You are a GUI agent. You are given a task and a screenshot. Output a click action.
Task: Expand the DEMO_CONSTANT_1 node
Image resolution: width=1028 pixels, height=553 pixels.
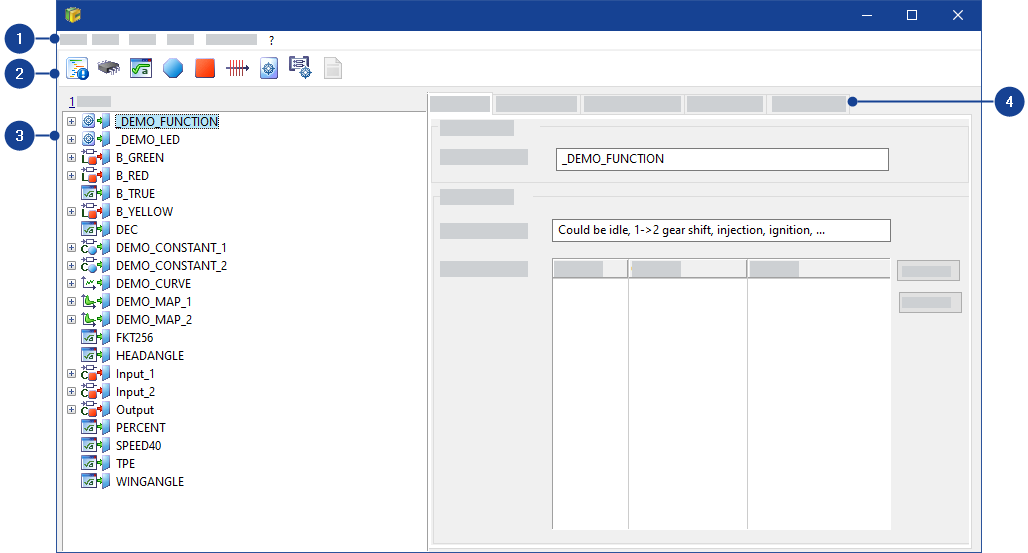click(71, 248)
